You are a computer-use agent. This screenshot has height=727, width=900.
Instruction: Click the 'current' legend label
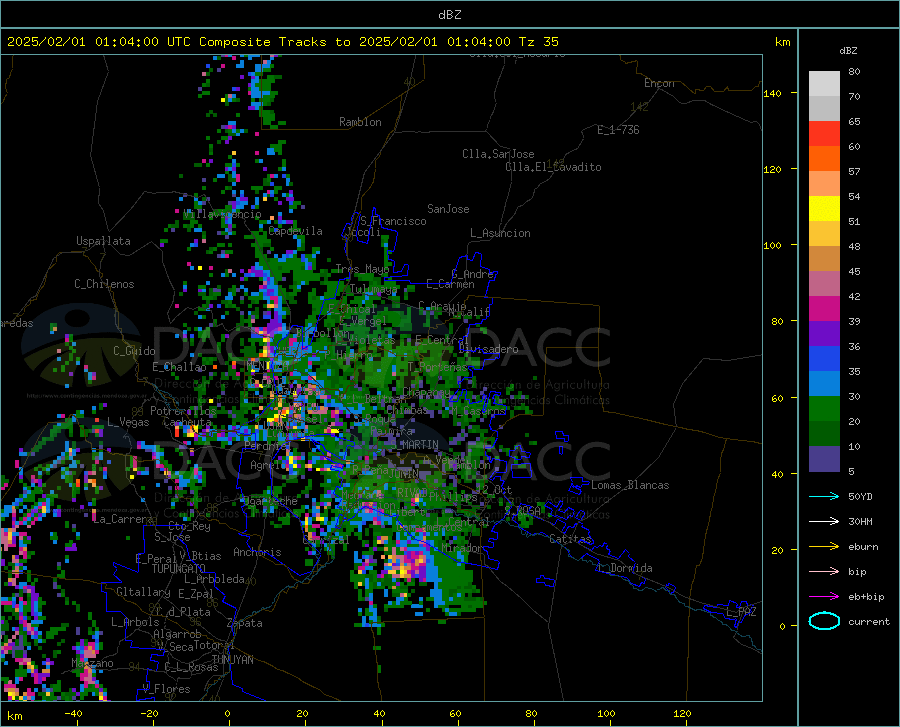pyautogui.click(x=869, y=622)
